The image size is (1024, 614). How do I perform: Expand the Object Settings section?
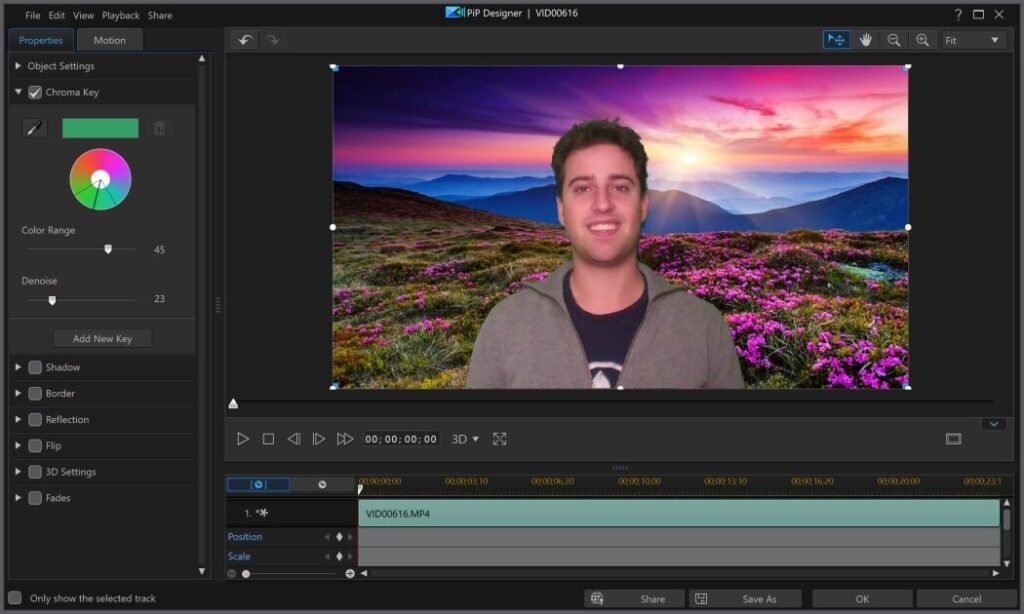click(18, 66)
